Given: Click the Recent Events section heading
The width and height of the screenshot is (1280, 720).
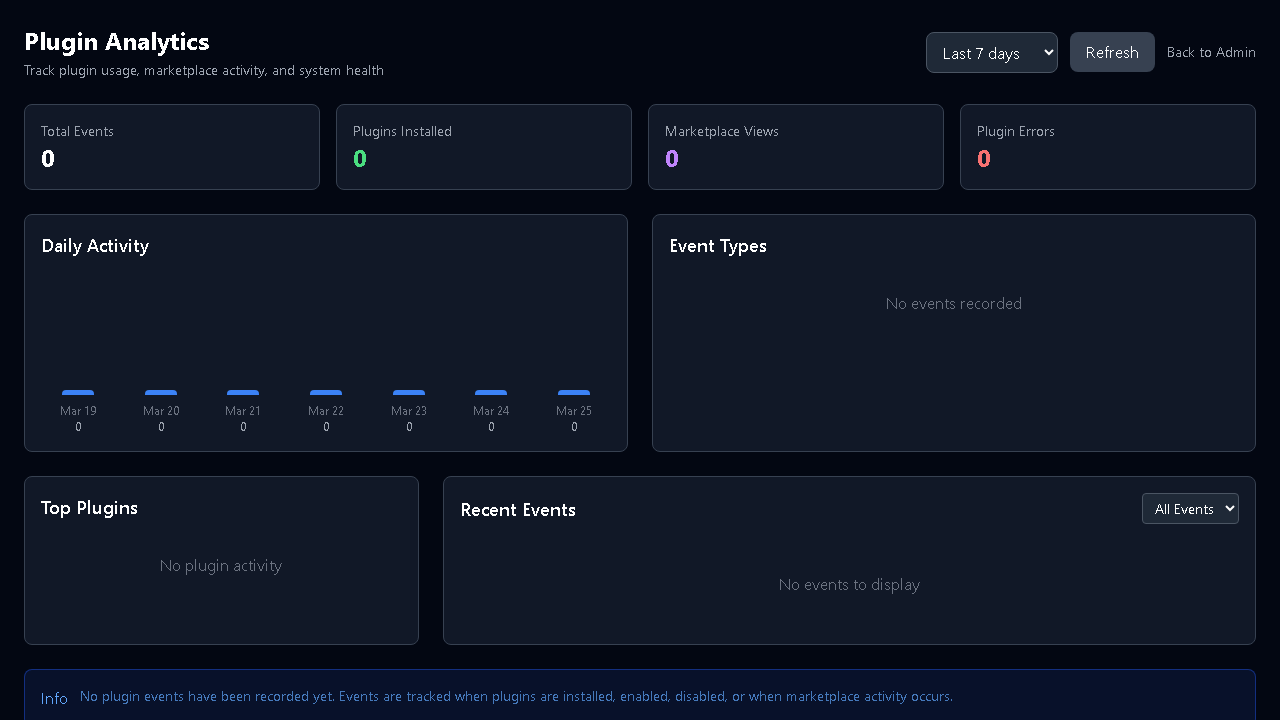Looking at the screenshot, I should pos(518,510).
